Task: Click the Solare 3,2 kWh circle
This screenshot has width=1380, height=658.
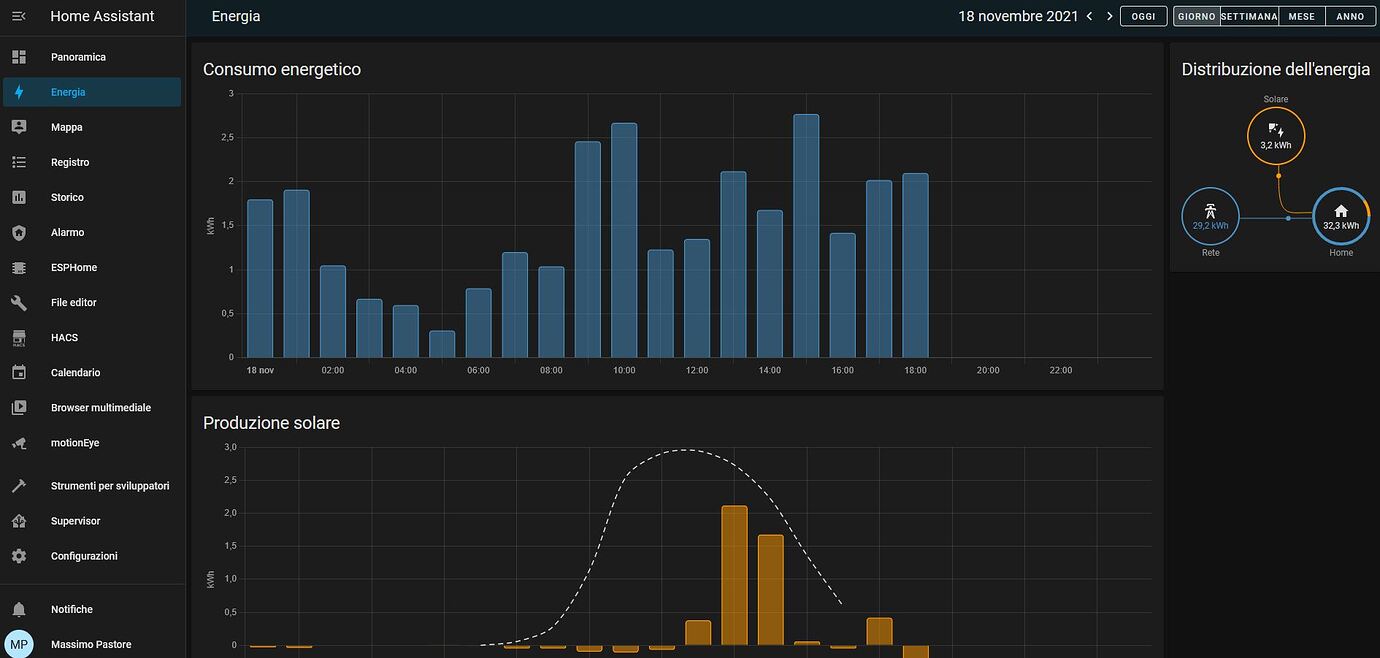Action: pos(1275,136)
